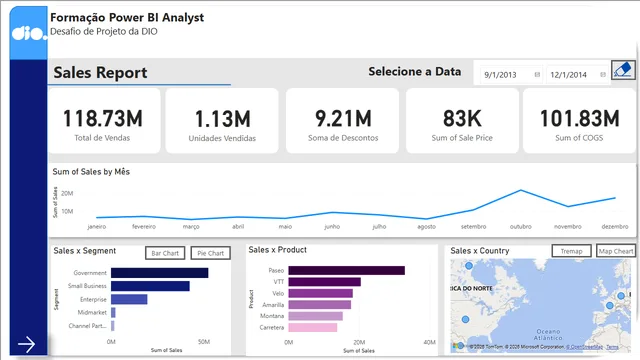This screenshot has height=360, width=640.
Task: Click the VTT product bar
Action: (324, 282)
